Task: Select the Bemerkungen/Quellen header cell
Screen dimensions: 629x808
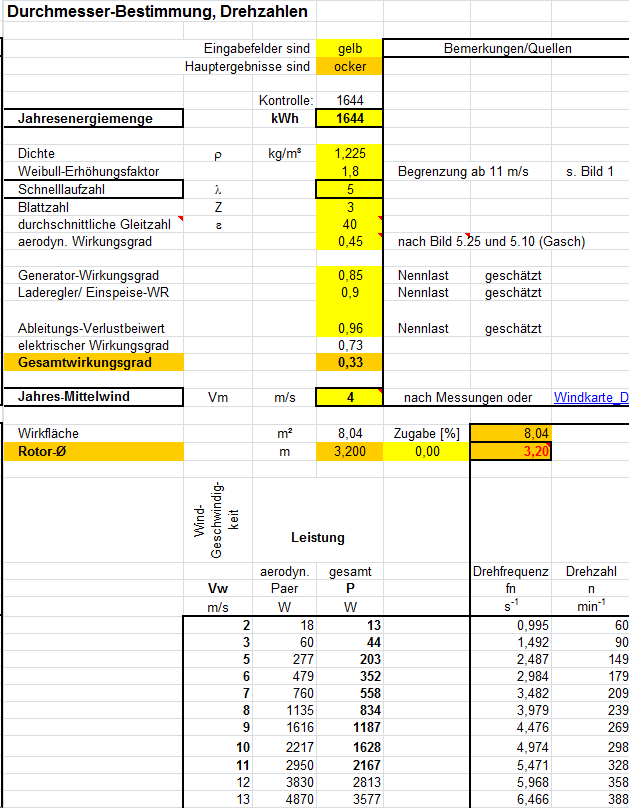Action: [506, 49]
